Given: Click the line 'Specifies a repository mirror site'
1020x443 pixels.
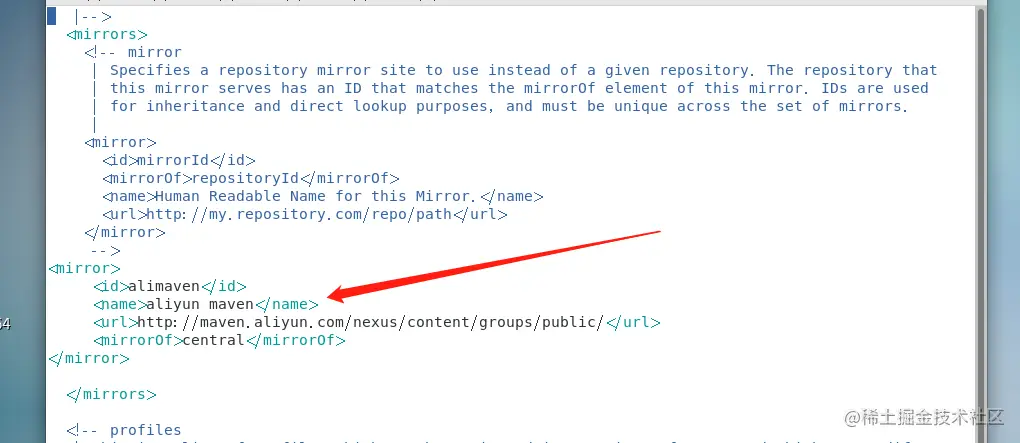Looking at the screenshot, I should click(x=524, y=70).
